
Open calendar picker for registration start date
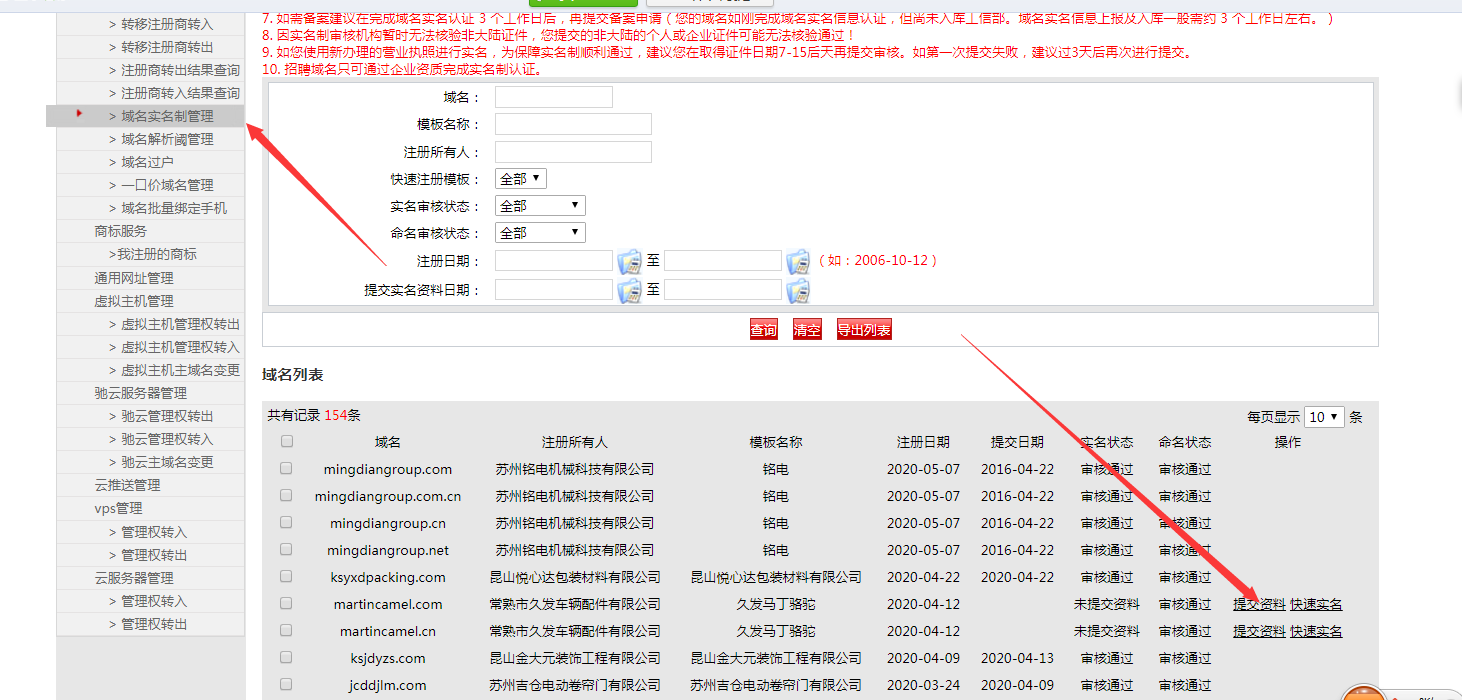coord(629,262)
